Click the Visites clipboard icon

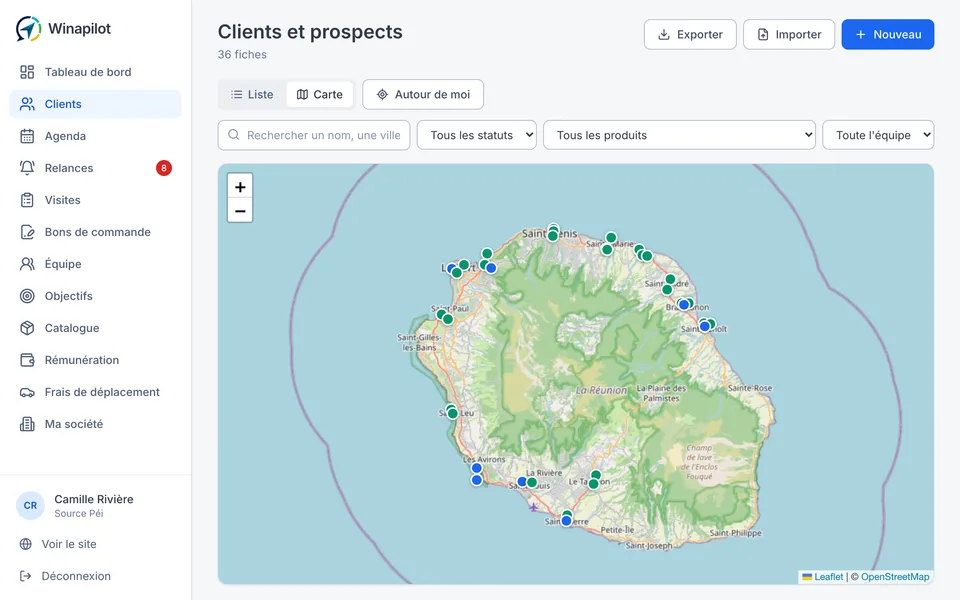[27, 200]
